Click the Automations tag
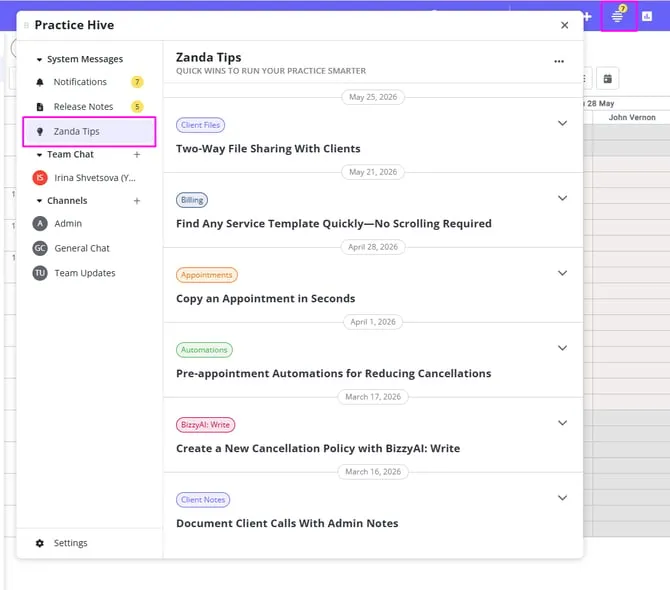Viewport: 670px width, 590px height. (204, 350)
